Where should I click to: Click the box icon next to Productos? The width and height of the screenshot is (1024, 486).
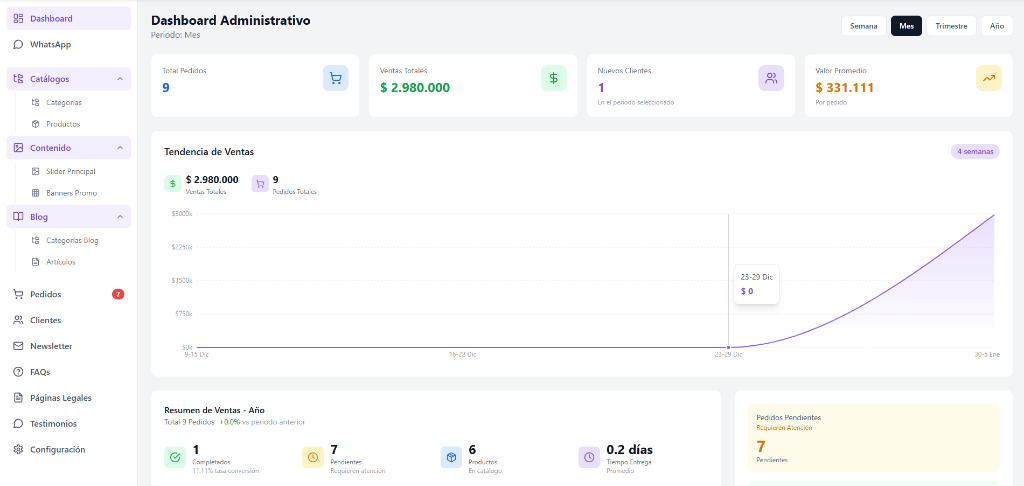(451, 457)
